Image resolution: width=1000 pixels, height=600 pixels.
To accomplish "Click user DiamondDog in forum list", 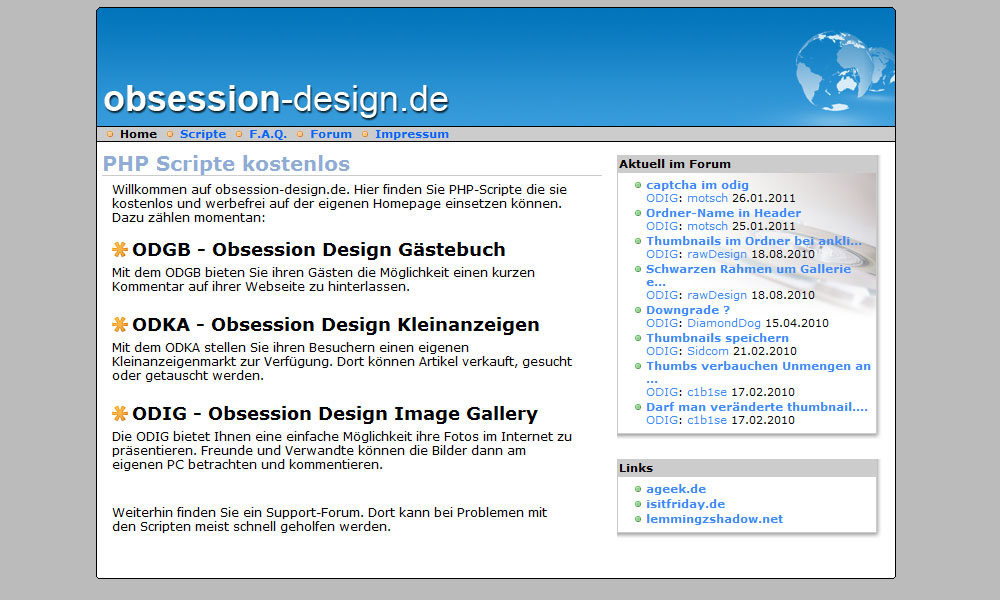I will pos(724,323).
